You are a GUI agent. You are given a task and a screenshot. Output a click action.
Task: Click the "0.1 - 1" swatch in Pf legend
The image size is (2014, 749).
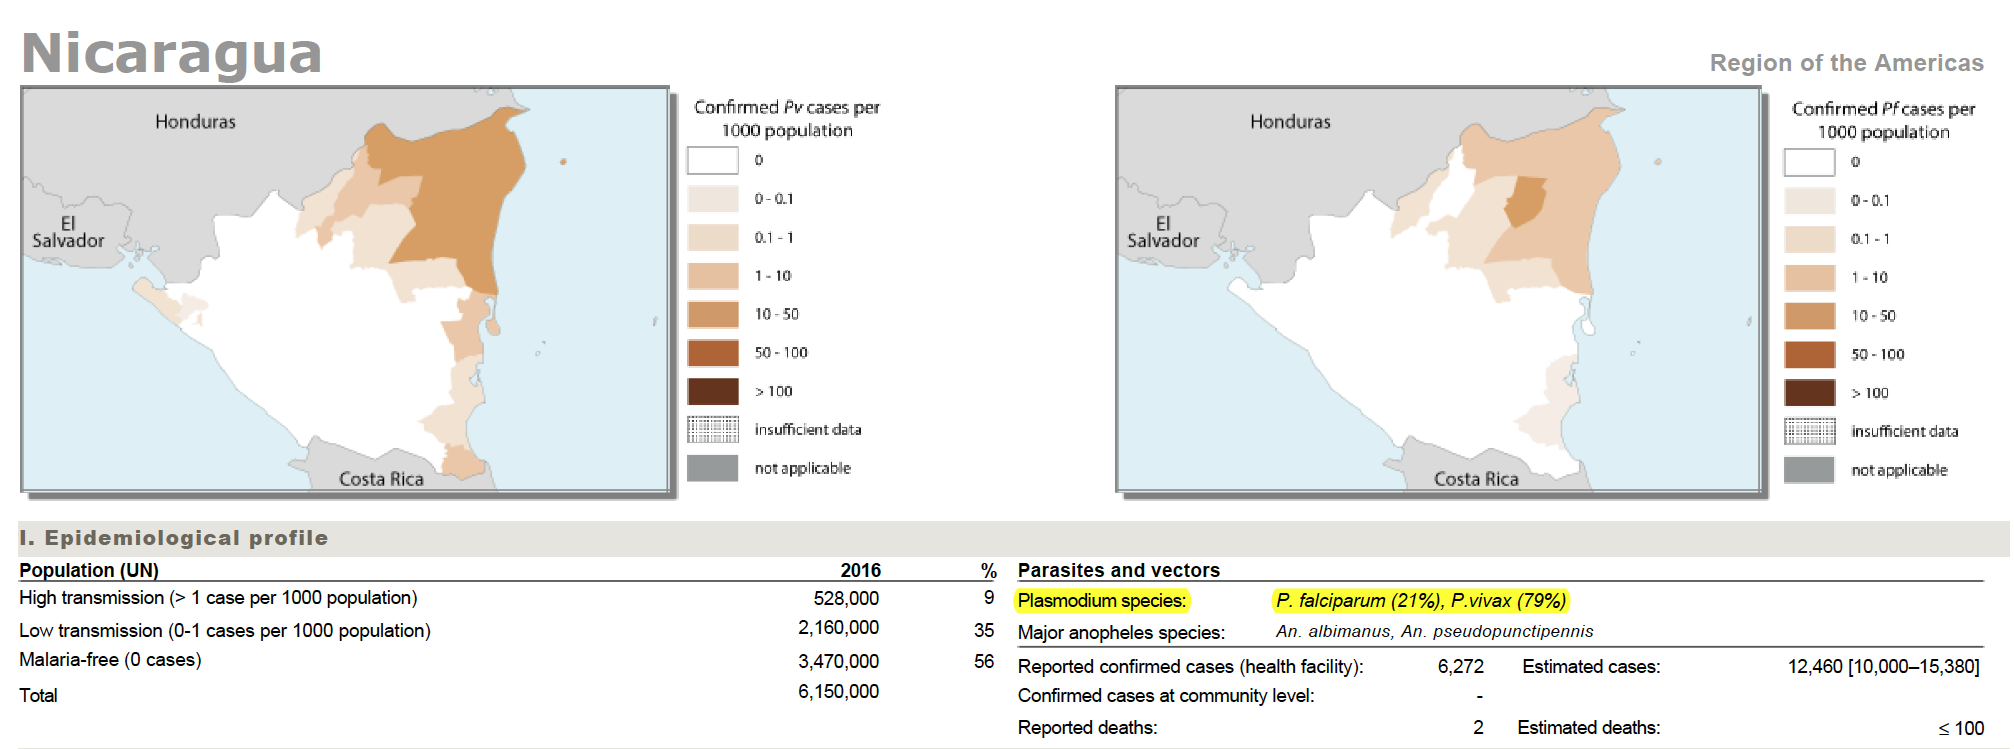click(x=1809, y=239)
